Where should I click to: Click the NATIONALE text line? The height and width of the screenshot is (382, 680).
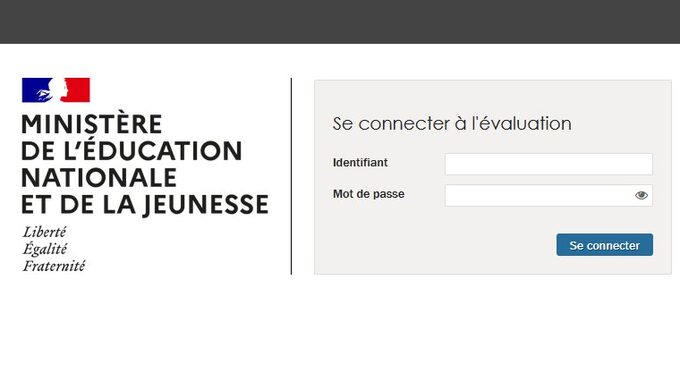(99, 177)
